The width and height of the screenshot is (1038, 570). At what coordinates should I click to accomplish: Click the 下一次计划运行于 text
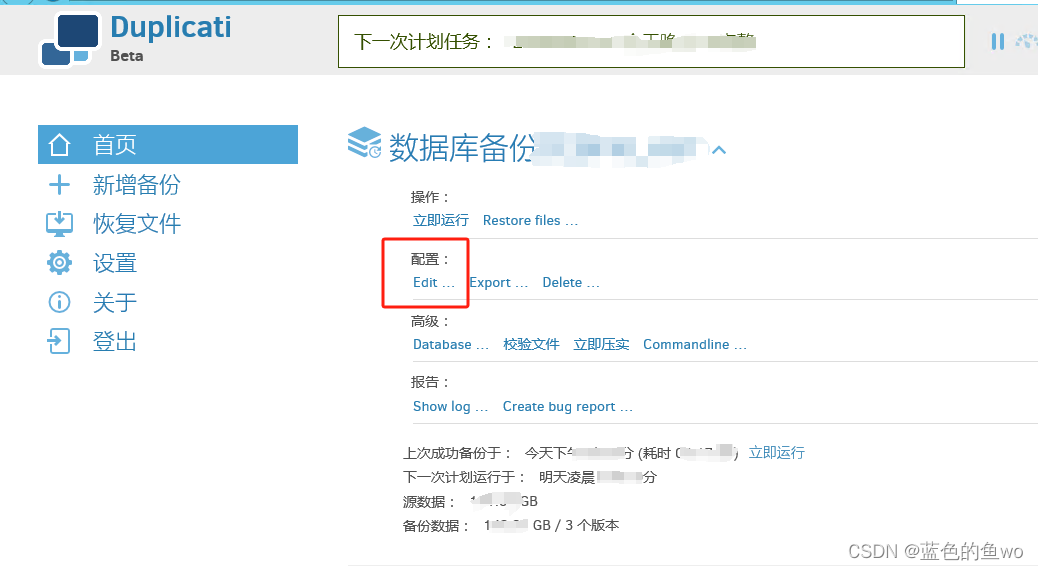pos(464,477)
